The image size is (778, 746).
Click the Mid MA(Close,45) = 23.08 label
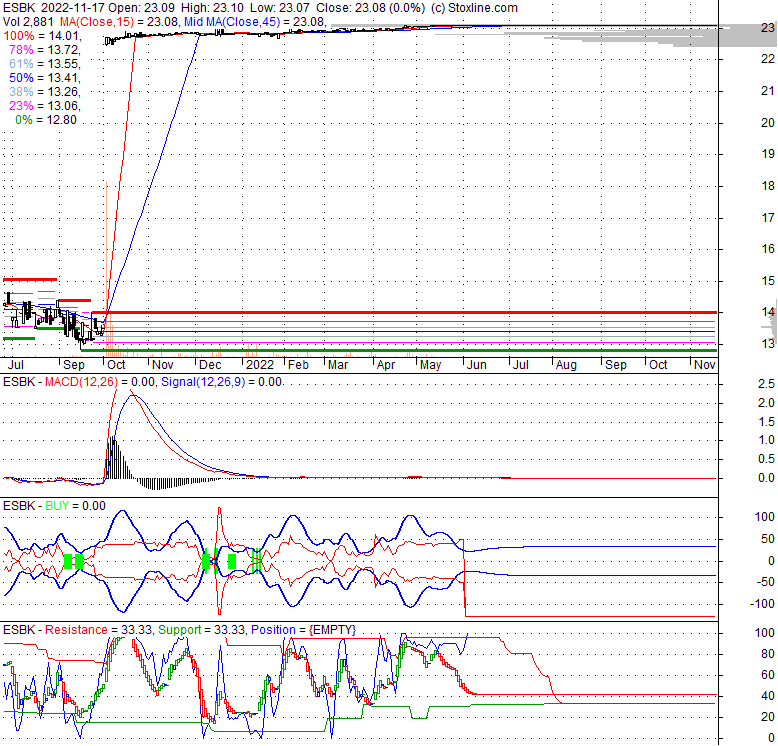point(255,22)
